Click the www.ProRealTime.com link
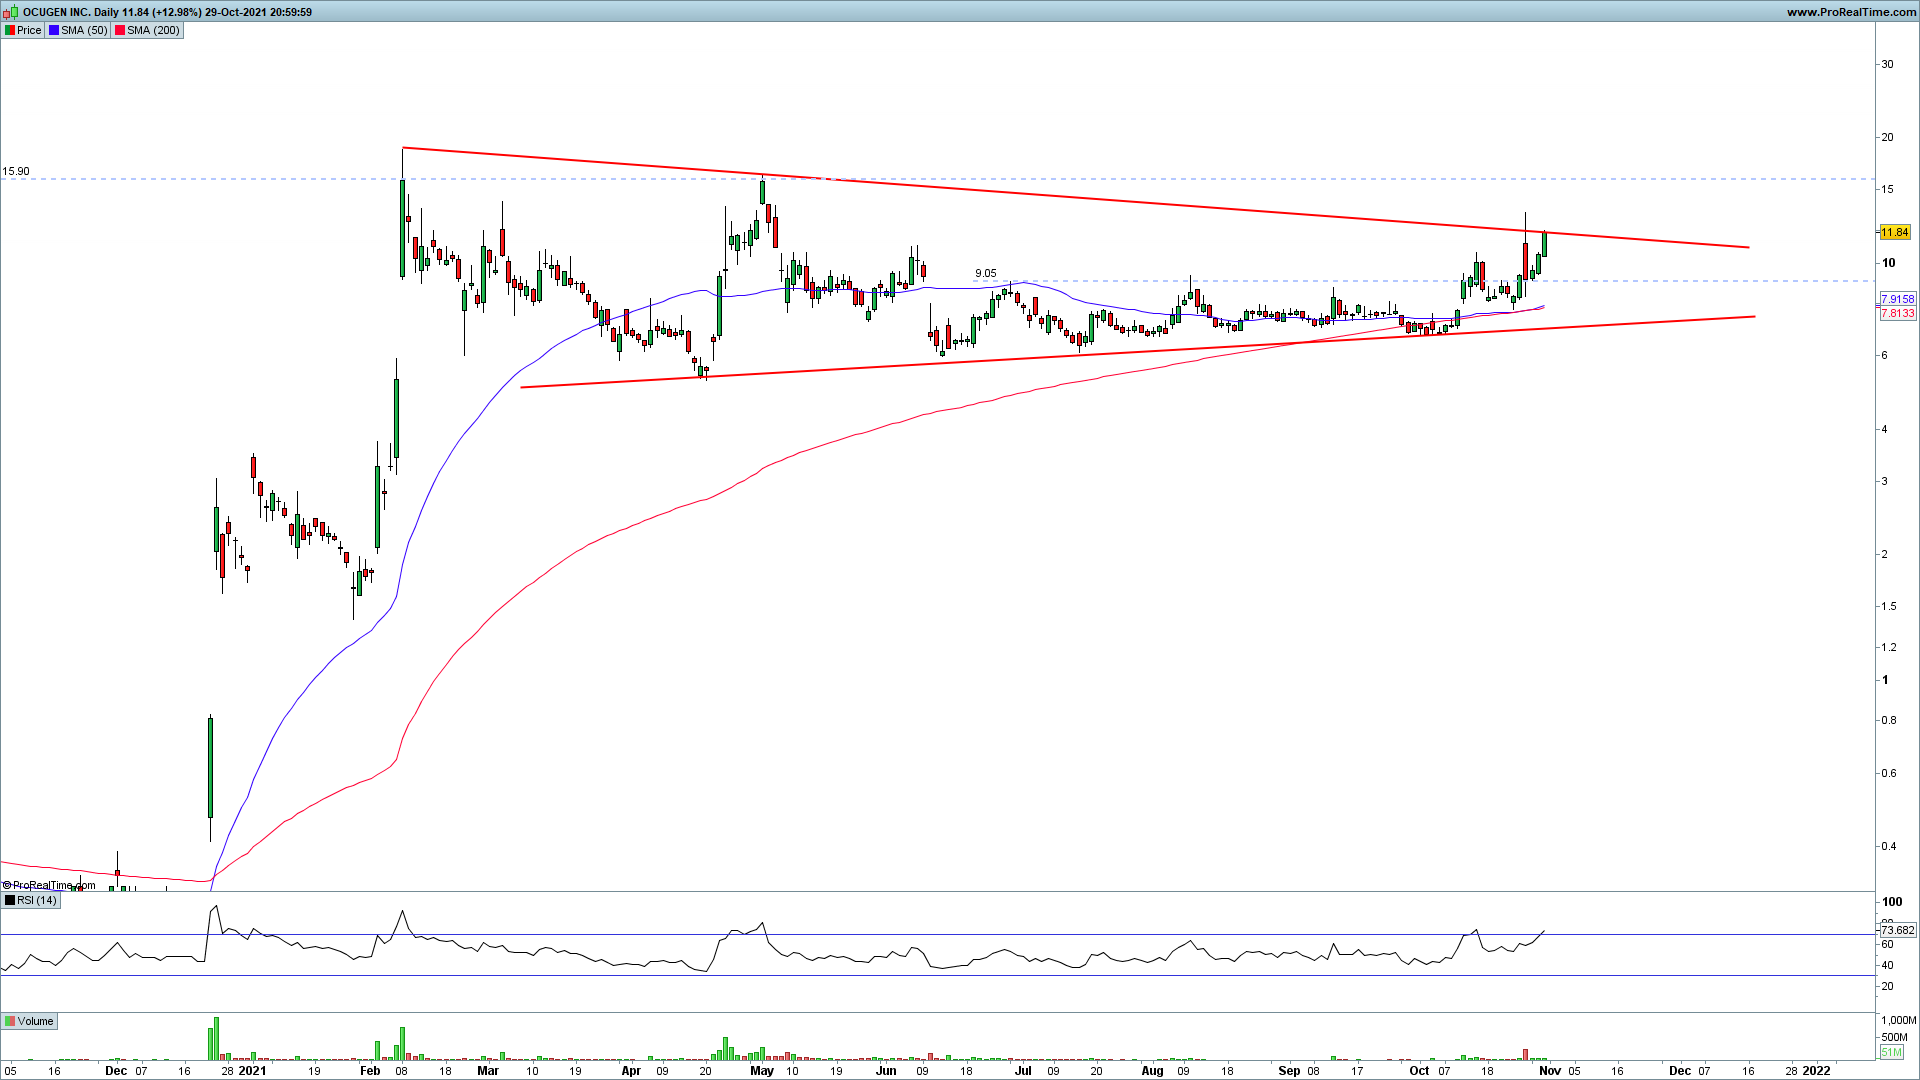The height and width of the screenshot is (1080, 1920). click(x=1851, y=12)
